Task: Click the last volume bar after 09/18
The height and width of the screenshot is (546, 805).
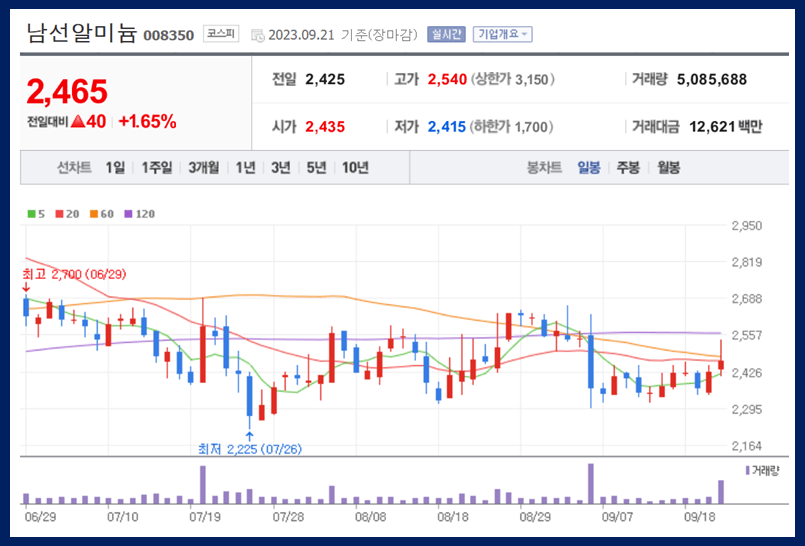Action: tap(721, 492)
